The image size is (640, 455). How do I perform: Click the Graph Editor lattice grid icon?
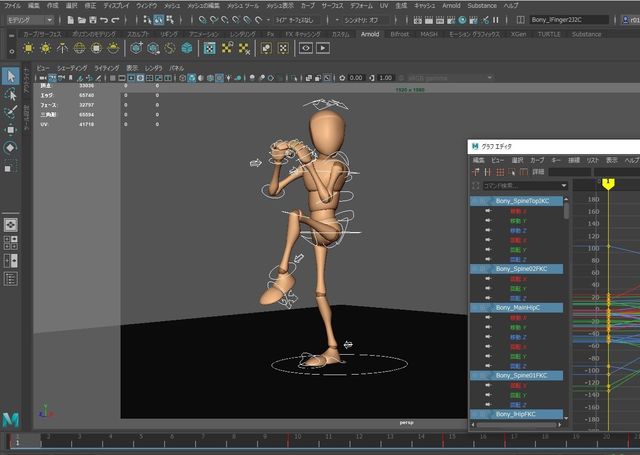tap(500, 172)
